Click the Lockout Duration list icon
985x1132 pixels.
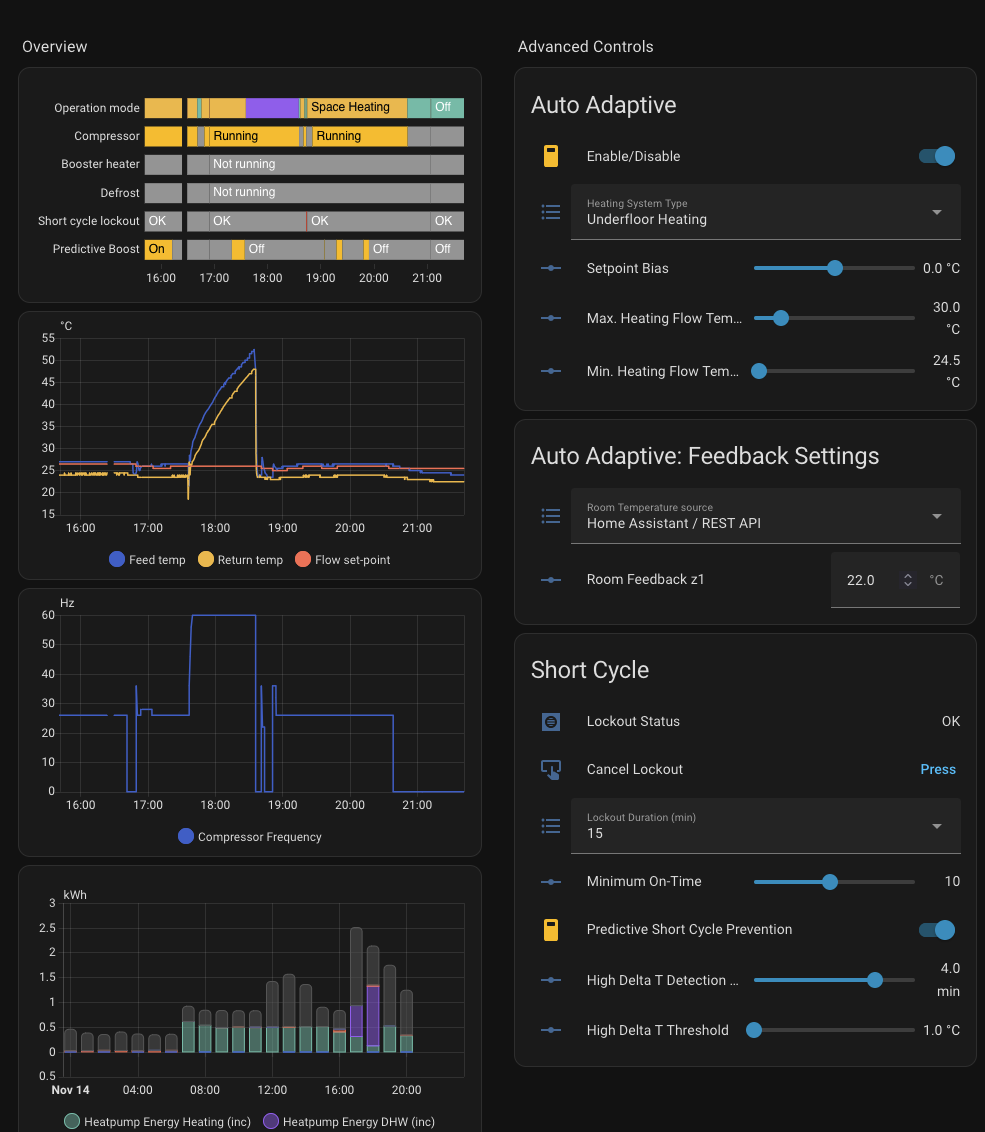click(x=550, y=825)
